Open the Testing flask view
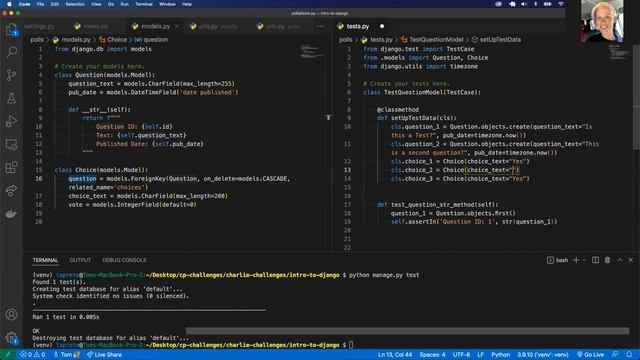The image size is (640, 360). [x=11, y=98]
